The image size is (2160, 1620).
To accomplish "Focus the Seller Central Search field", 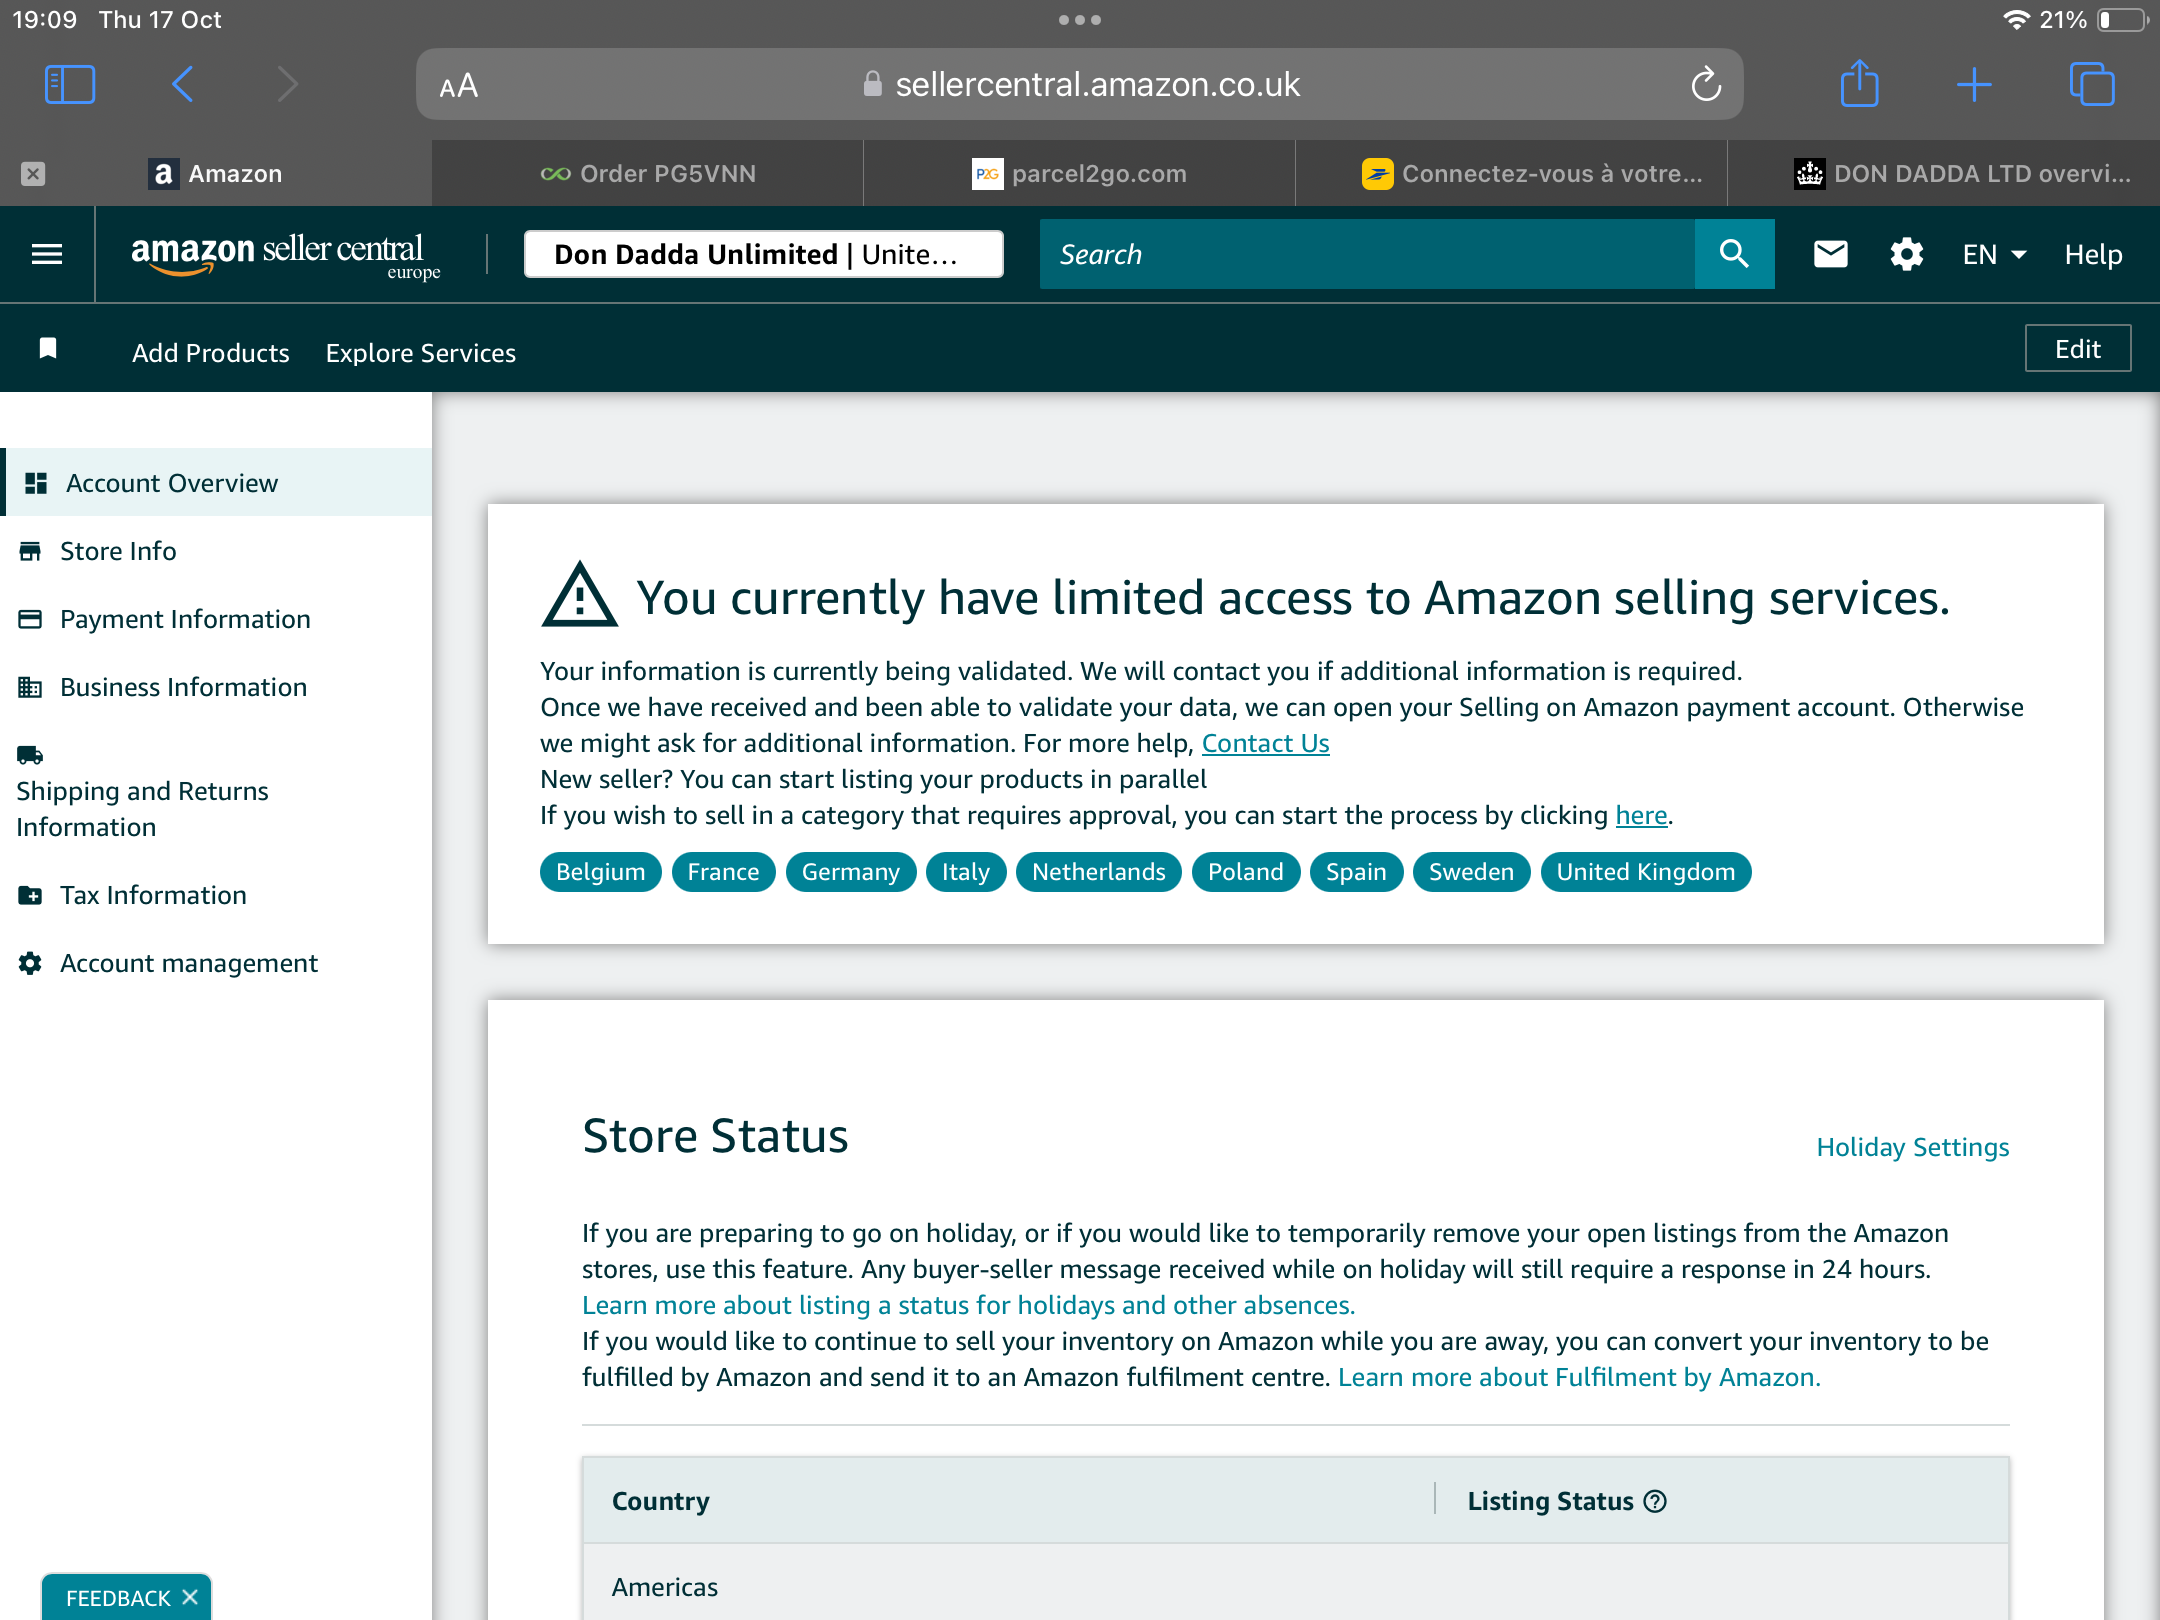I will pos(1367,254).
